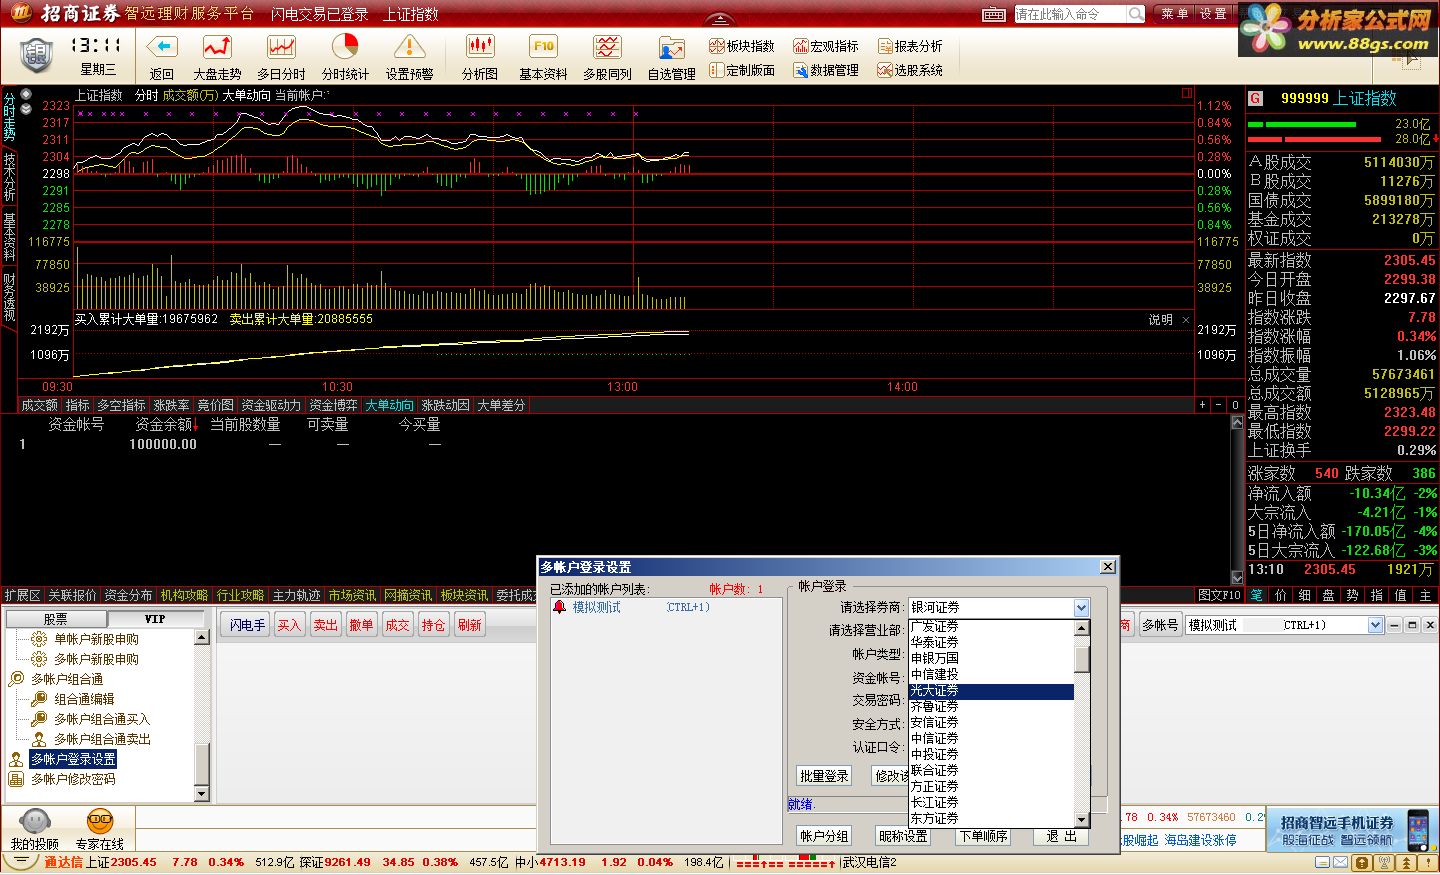Choose 申银万国 from broker list

[991, 658]
